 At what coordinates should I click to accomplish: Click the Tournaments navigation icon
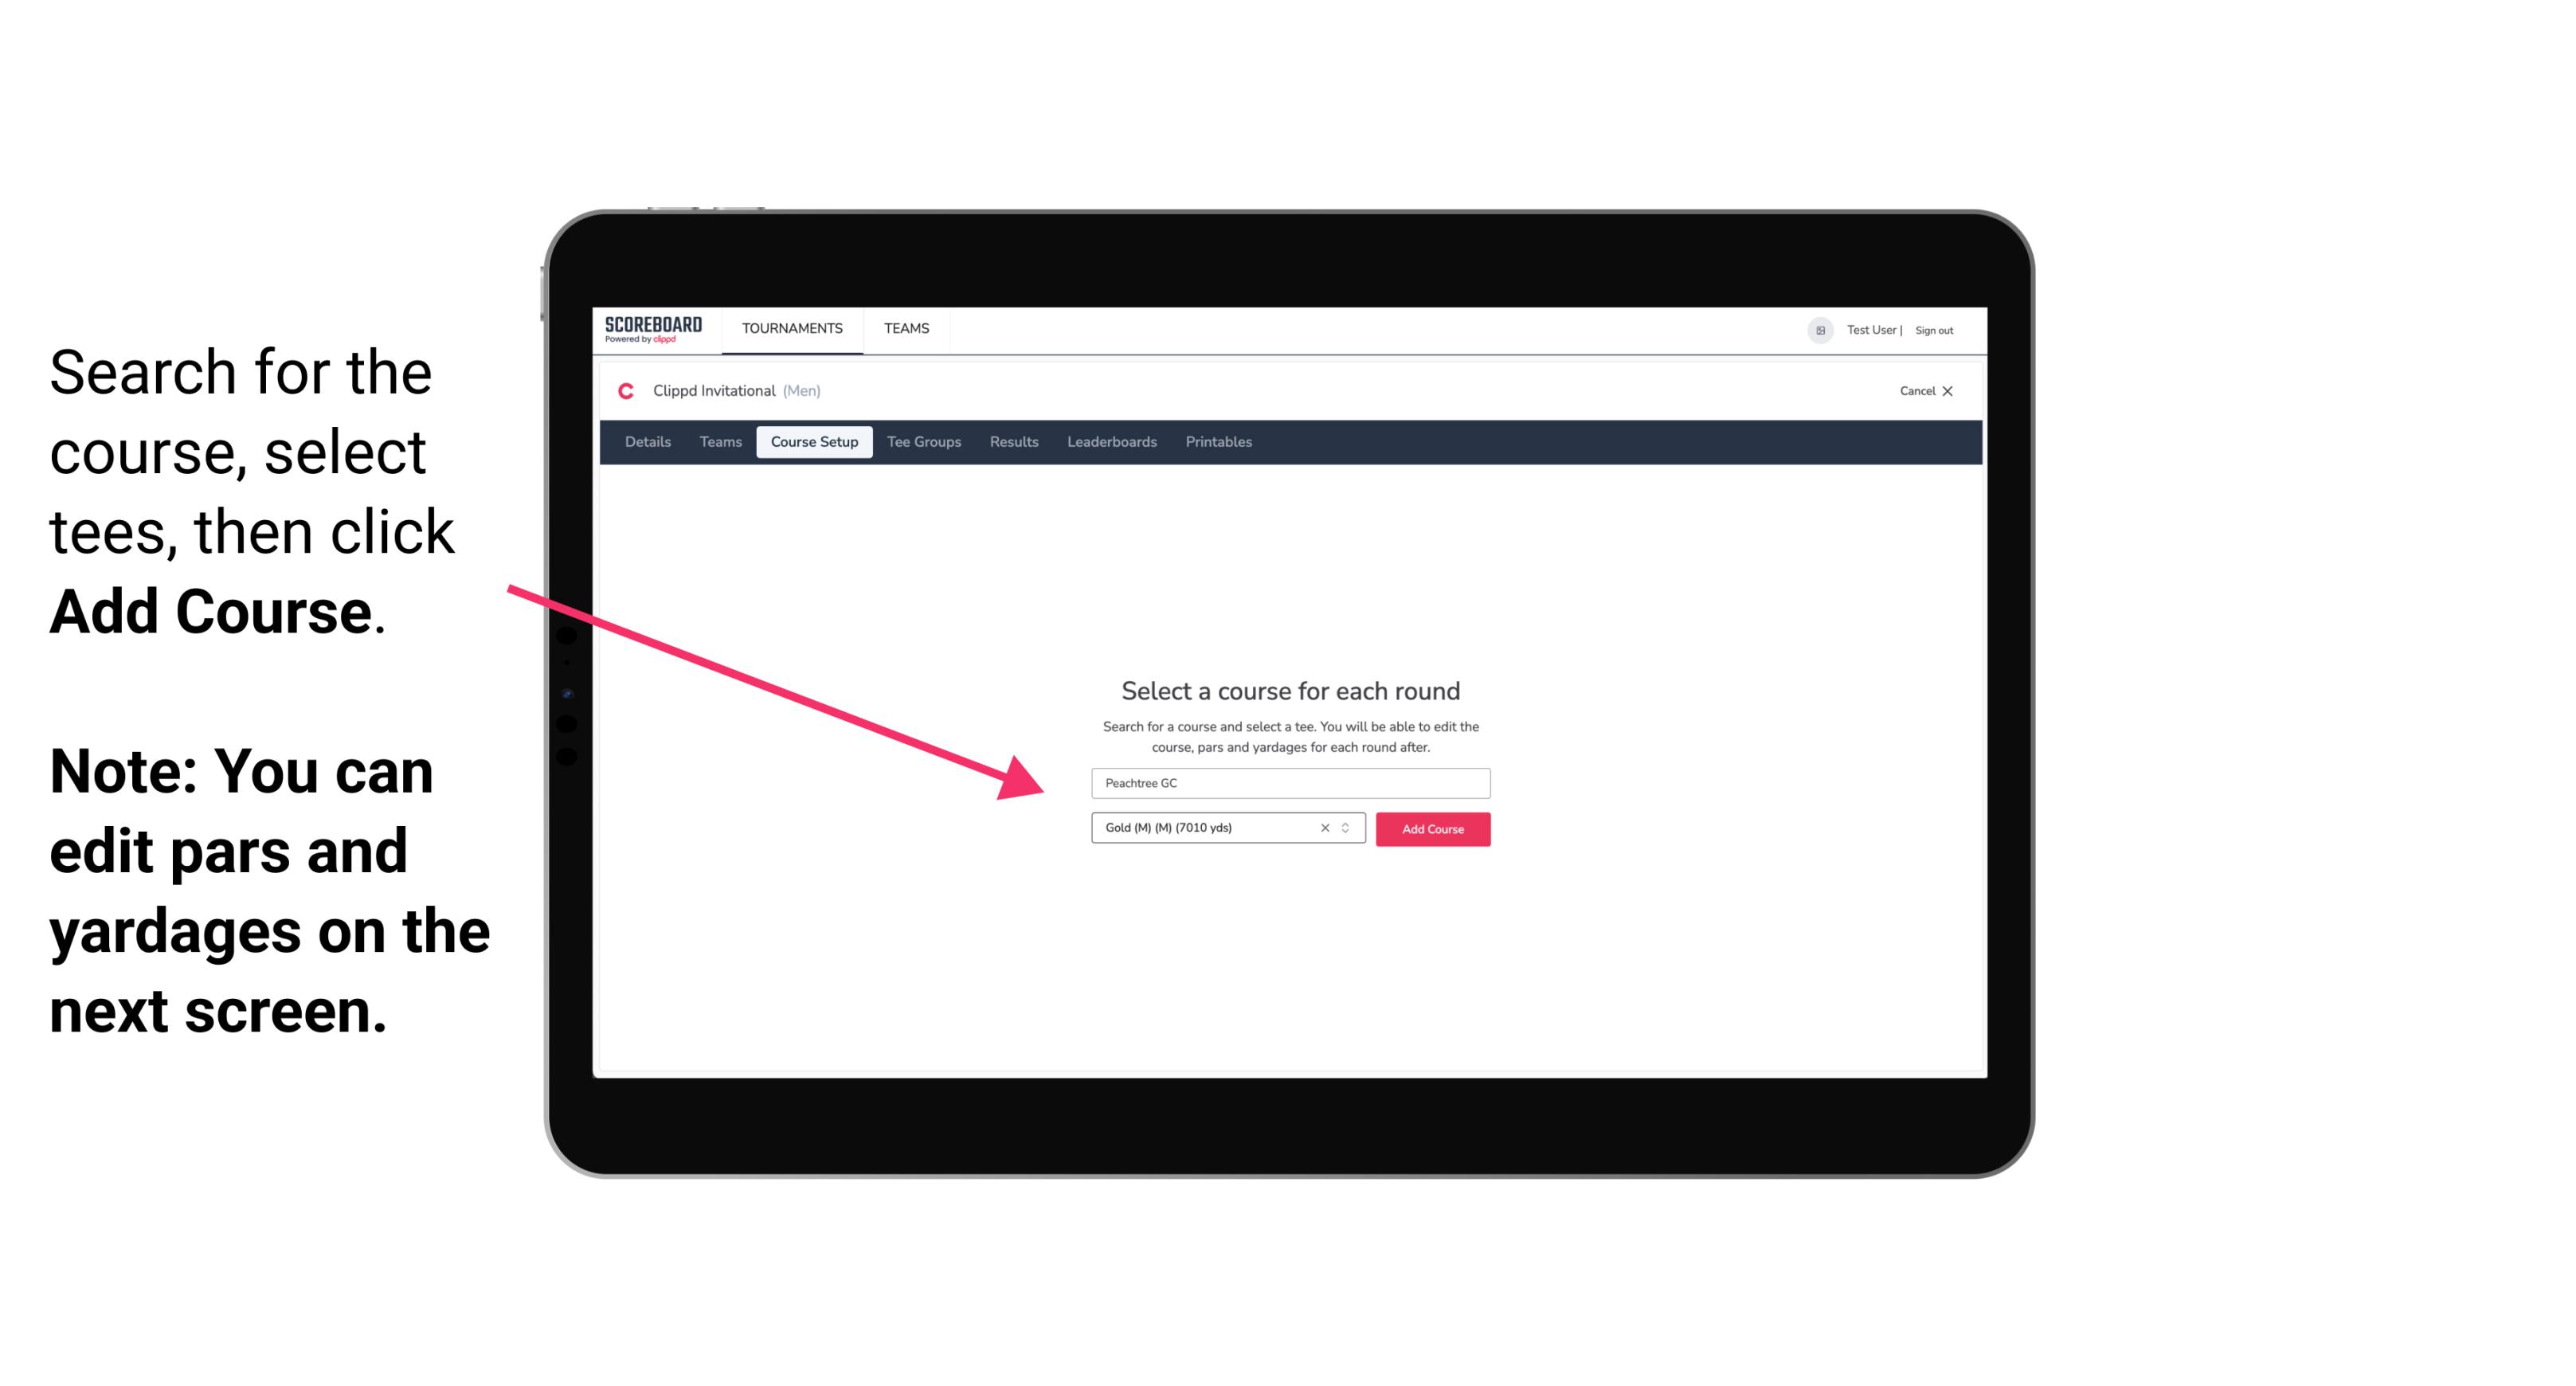(x=792, y=327)
